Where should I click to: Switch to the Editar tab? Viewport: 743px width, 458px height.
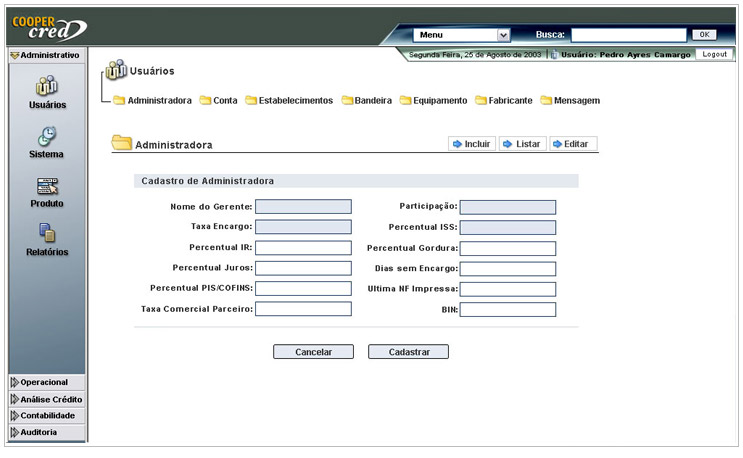570,144
